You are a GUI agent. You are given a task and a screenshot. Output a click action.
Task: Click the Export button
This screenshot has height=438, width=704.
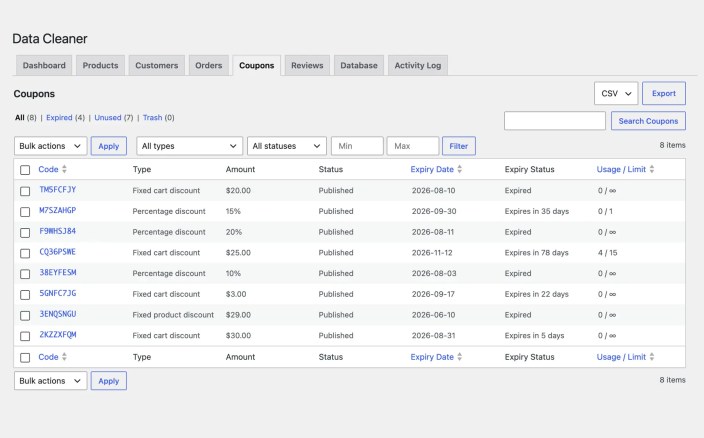coord(664,93)
